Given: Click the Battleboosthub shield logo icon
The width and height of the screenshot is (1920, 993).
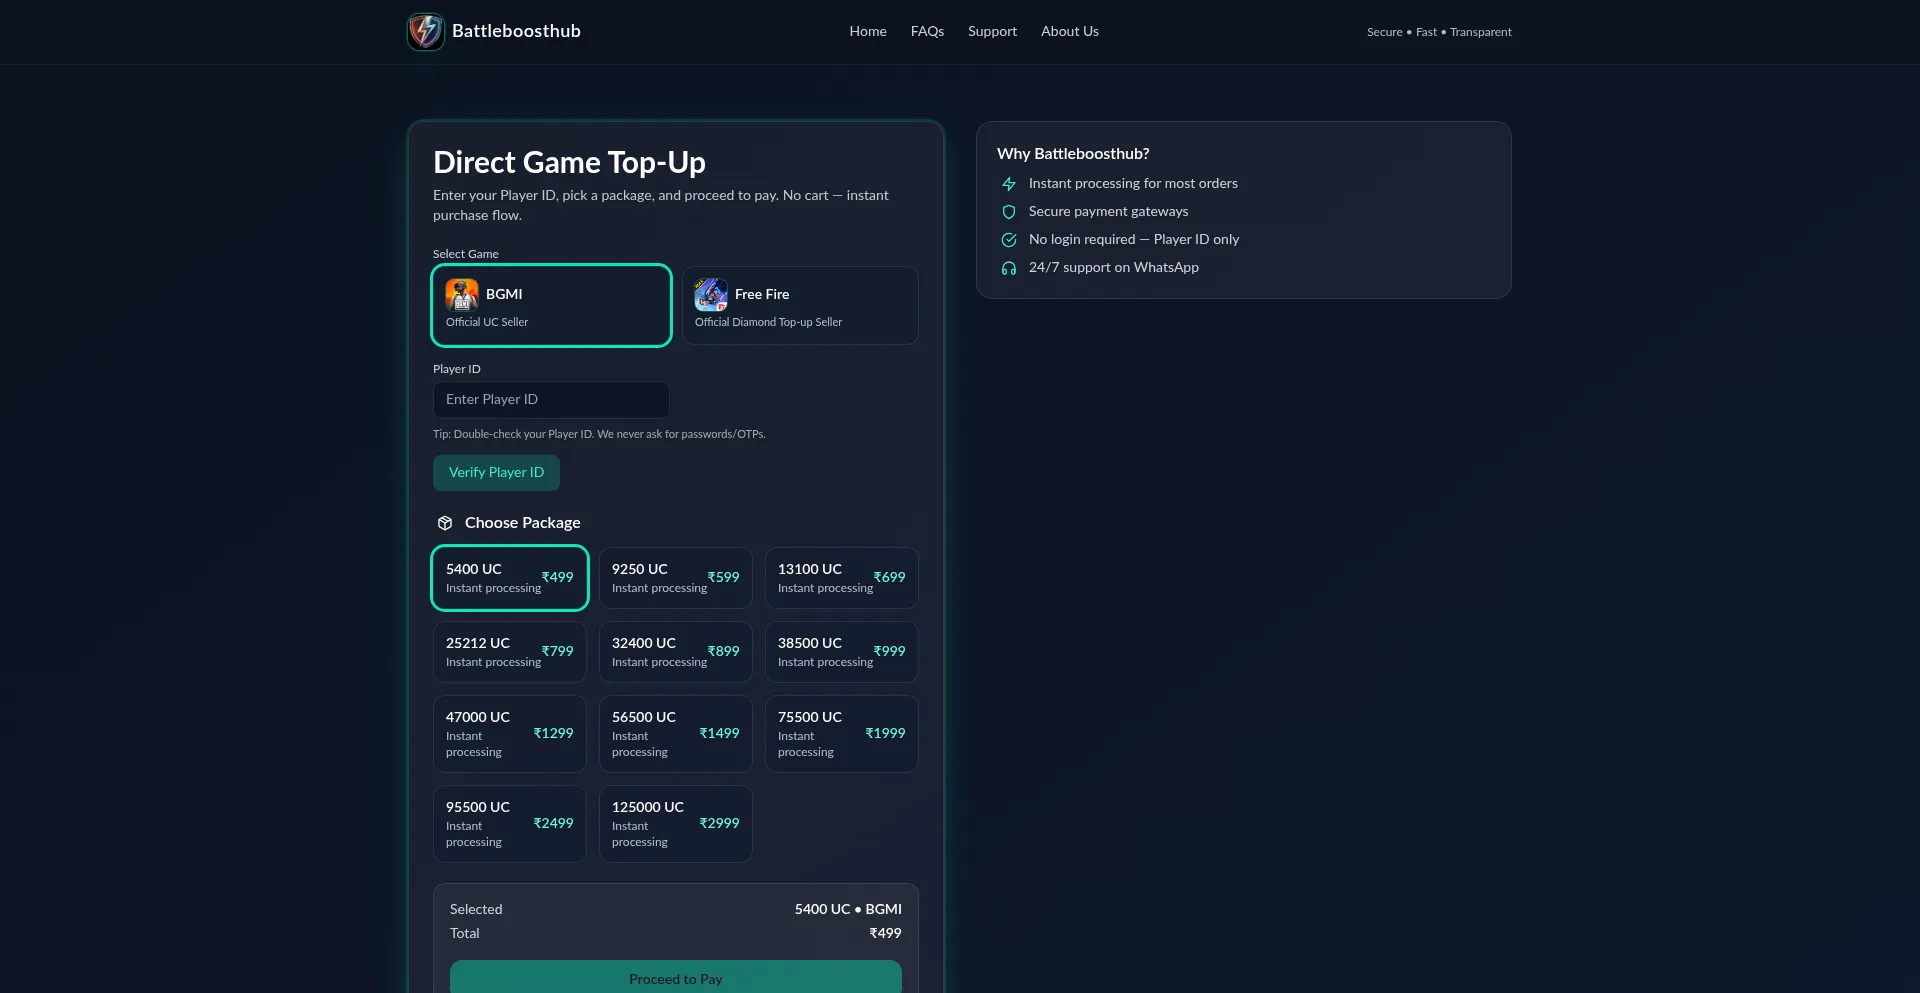Looking at the screenshot, I should click(x=426, y=32).
